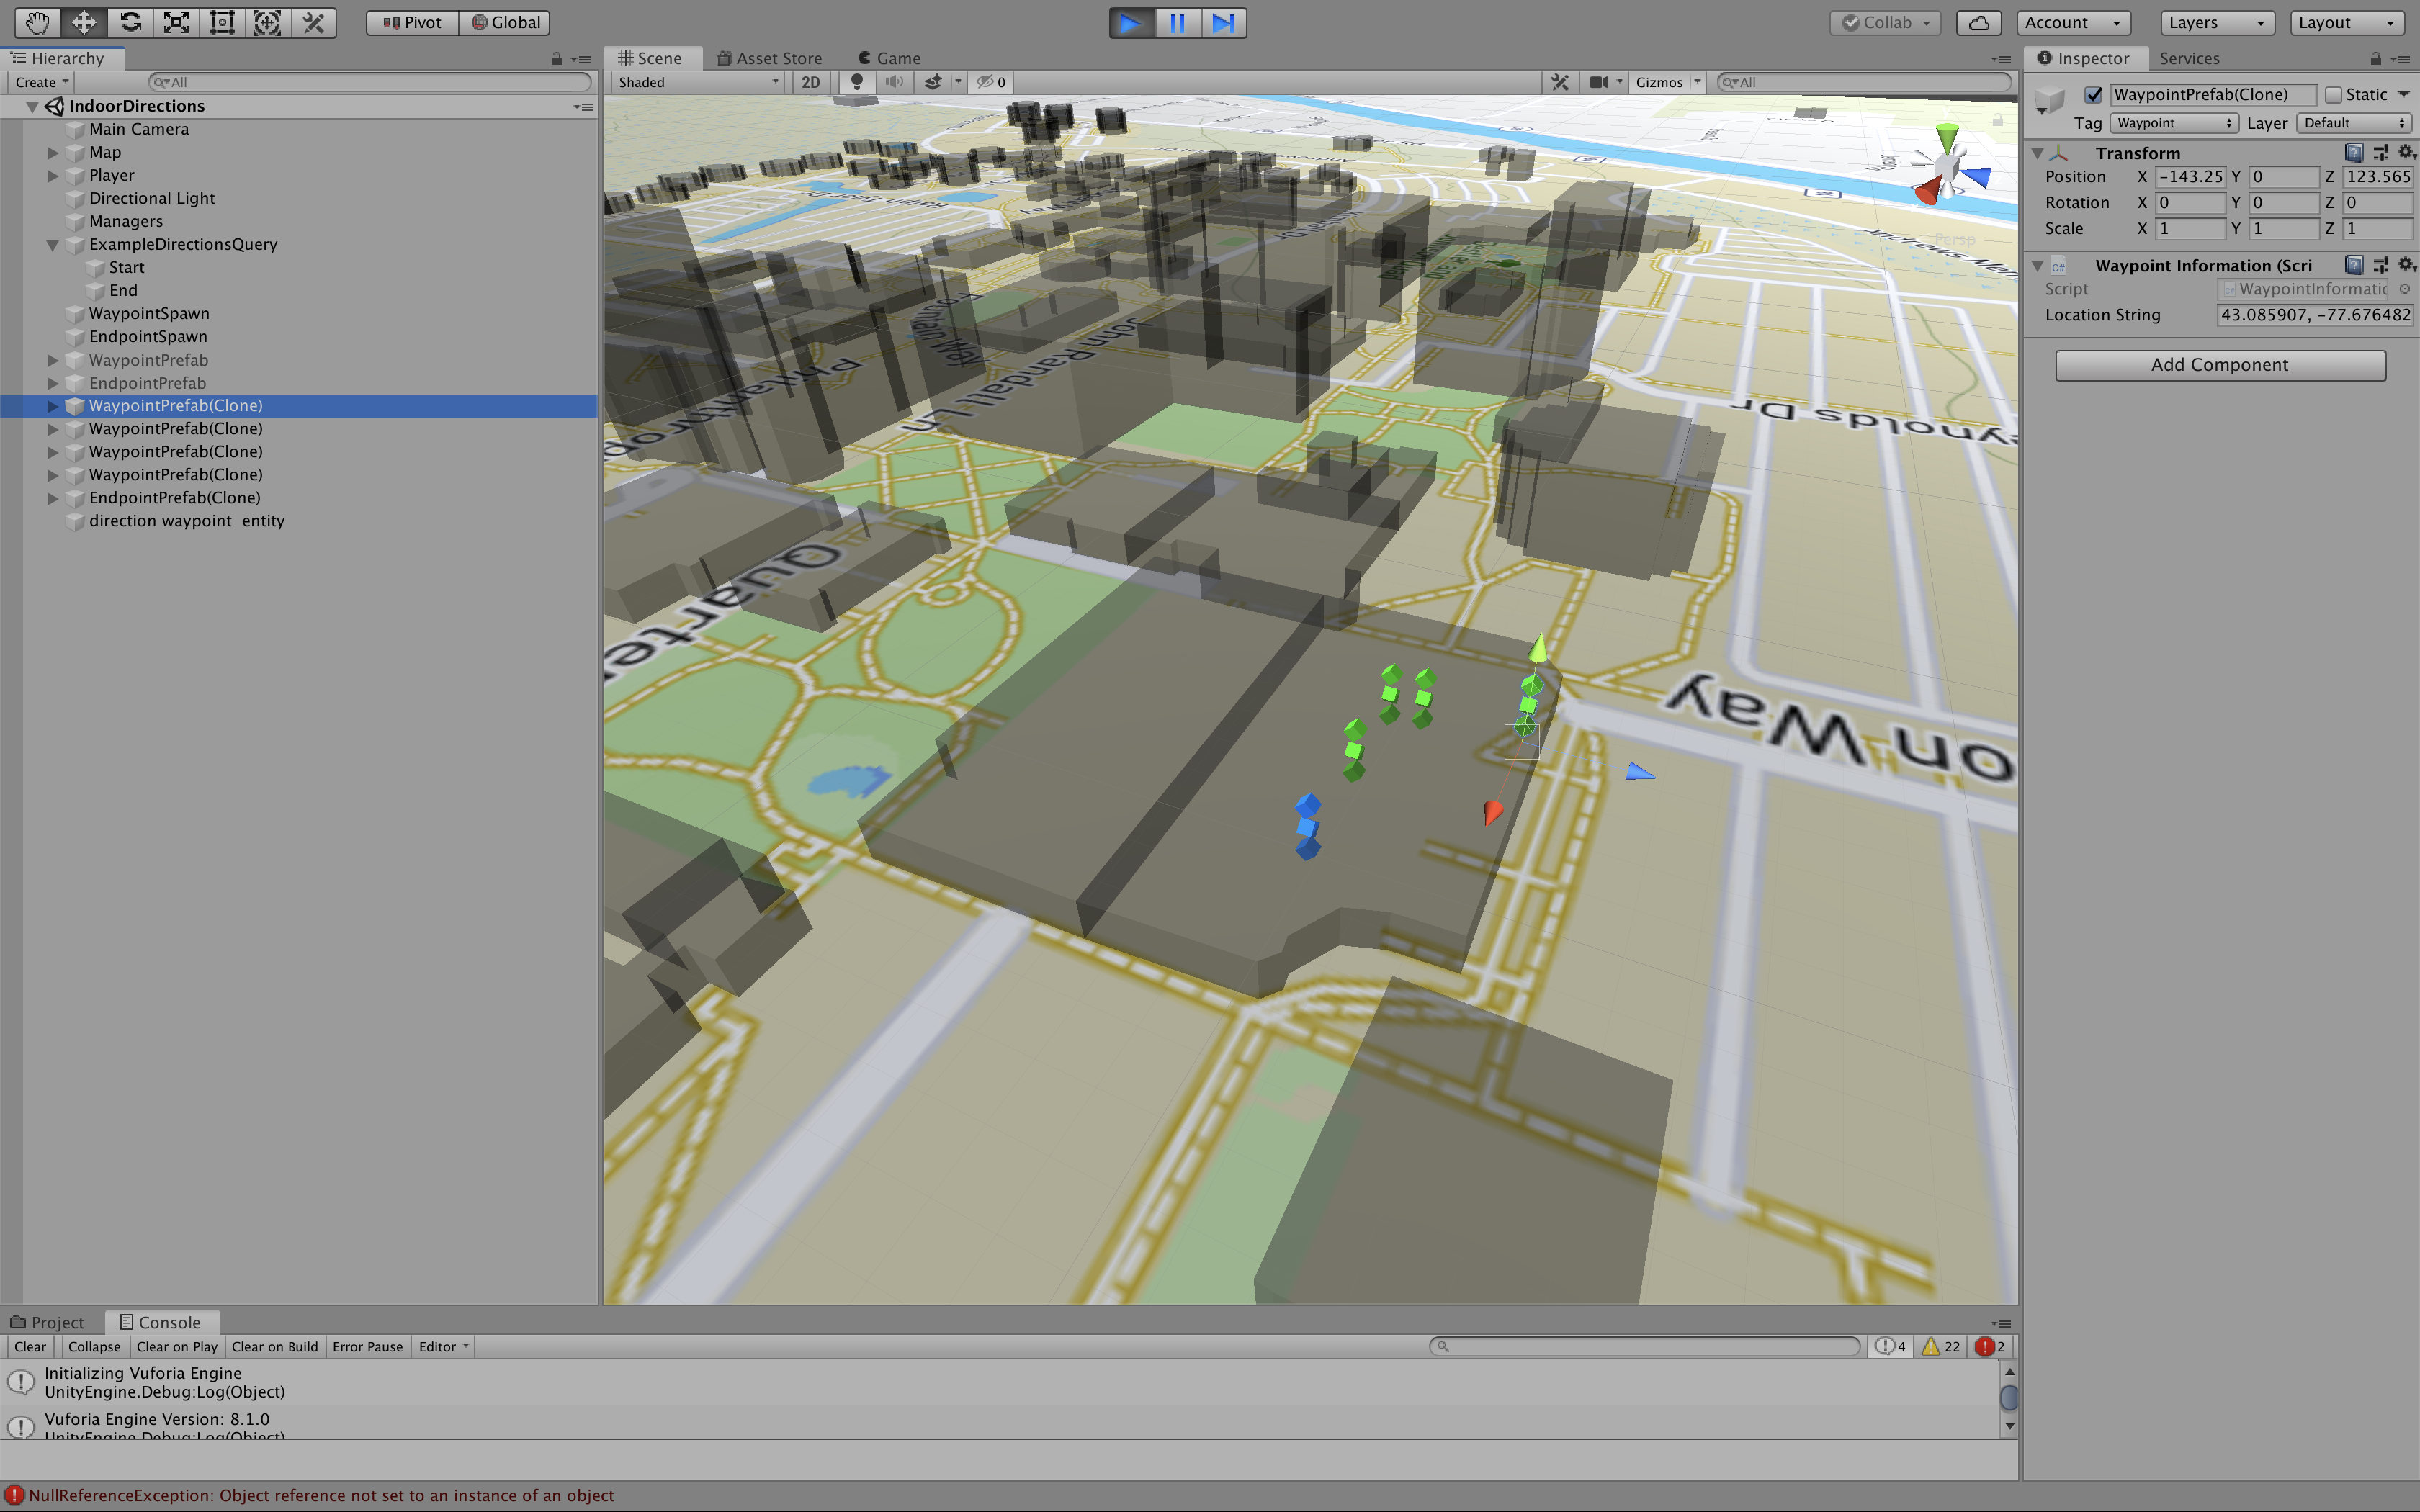
Task: Enable Error Pause in the Console
Action: pyautogui.click(x=367, y=1346)
